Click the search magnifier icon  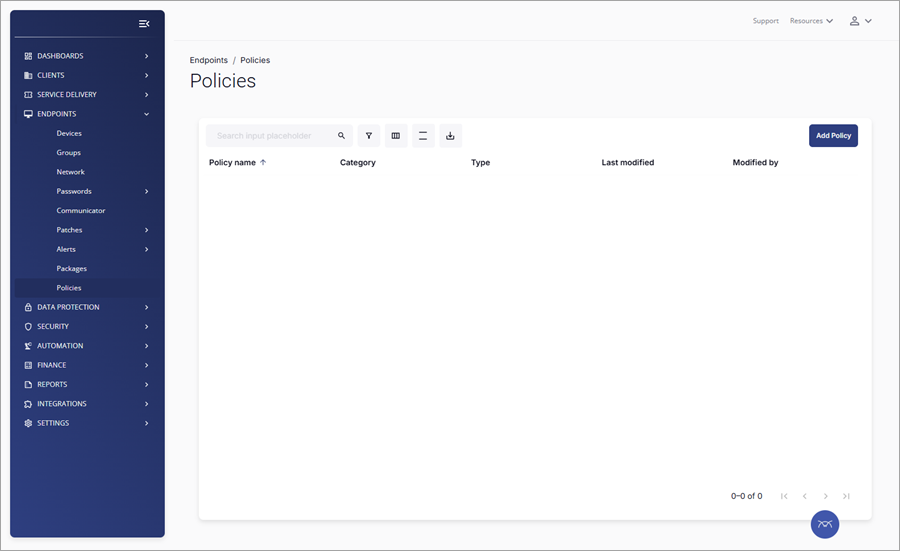point(342,135)
